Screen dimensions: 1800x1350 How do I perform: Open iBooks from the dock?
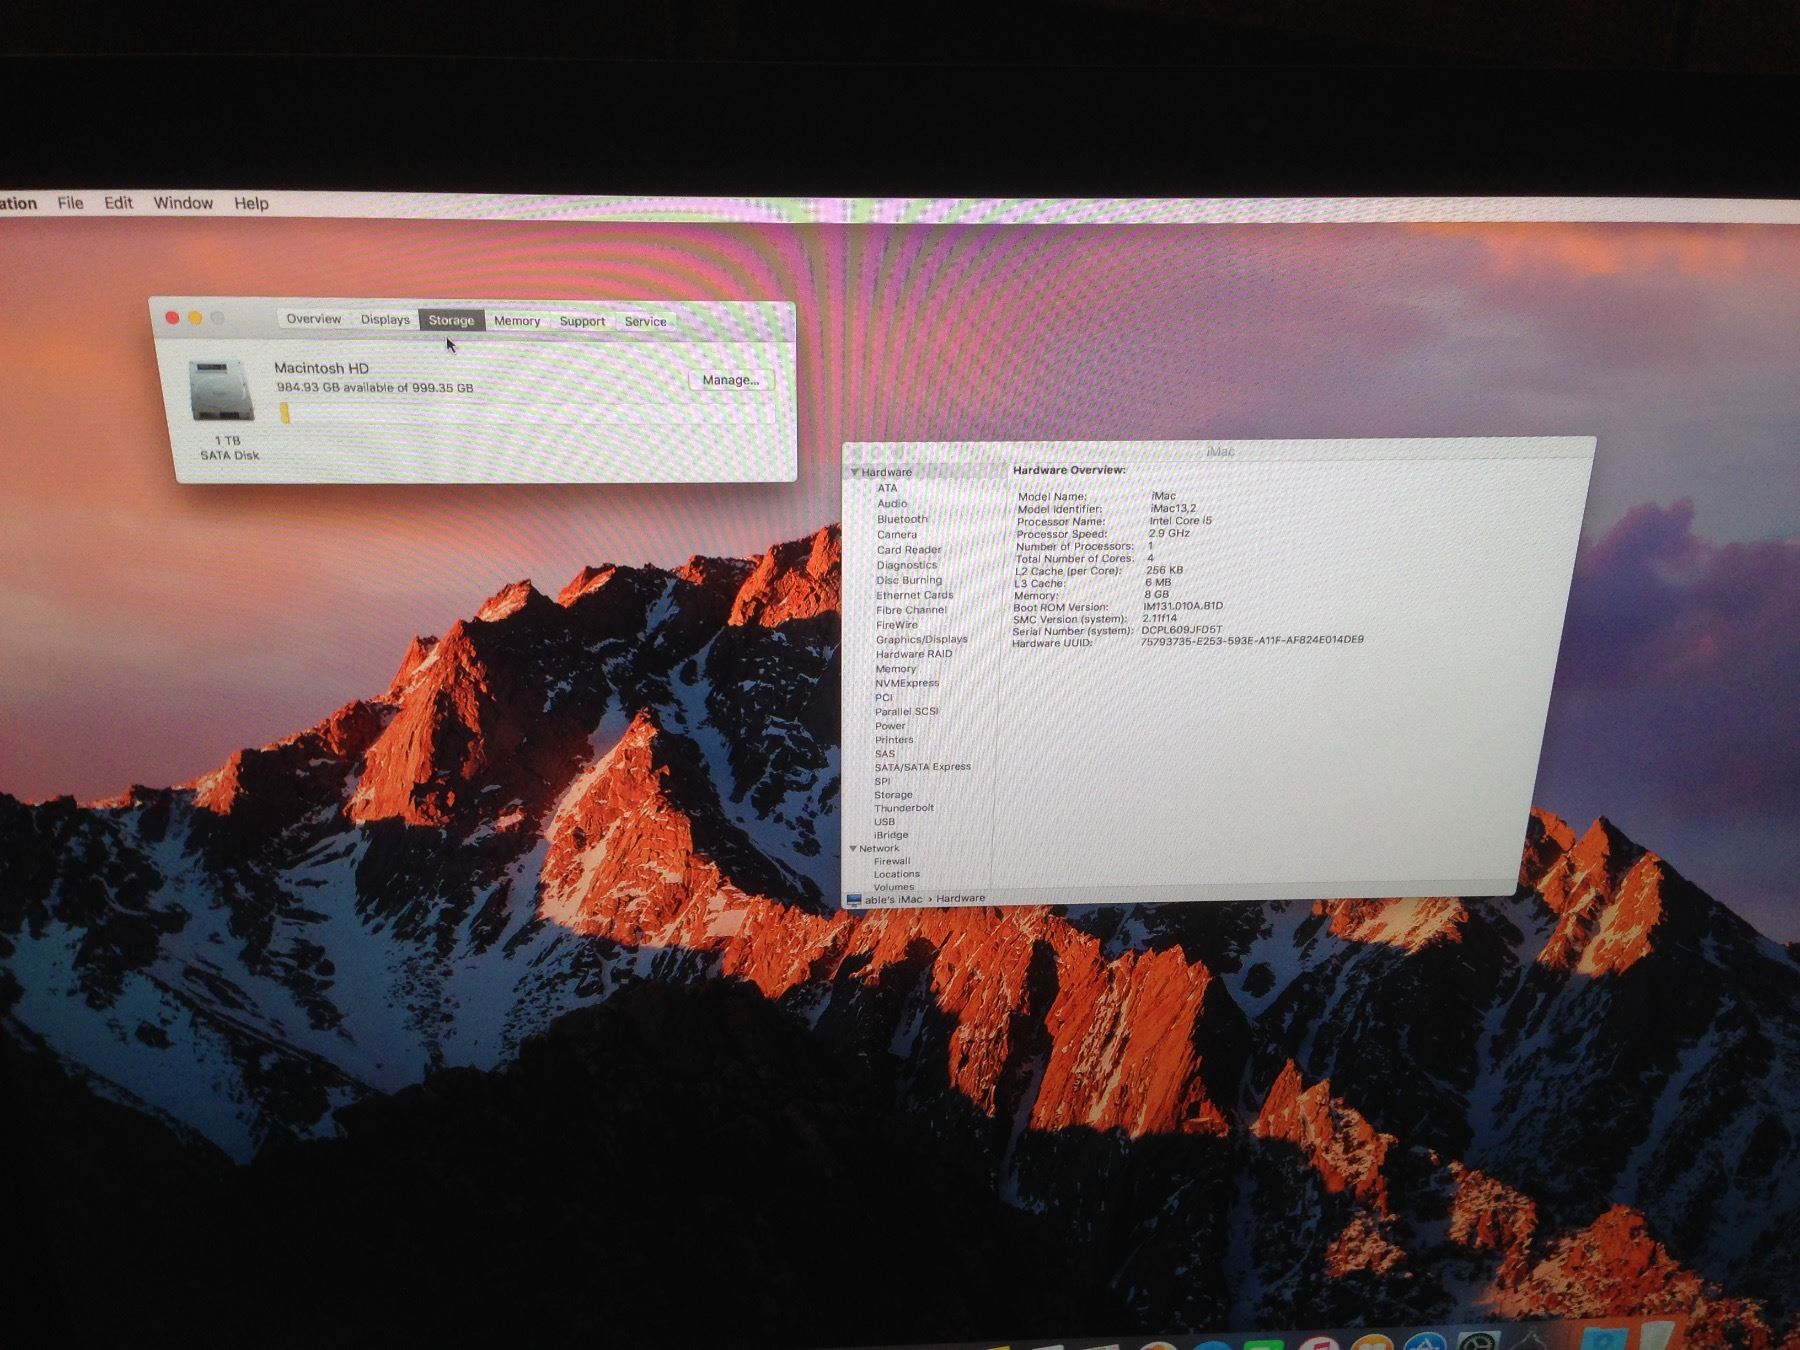point(1374,1343)
